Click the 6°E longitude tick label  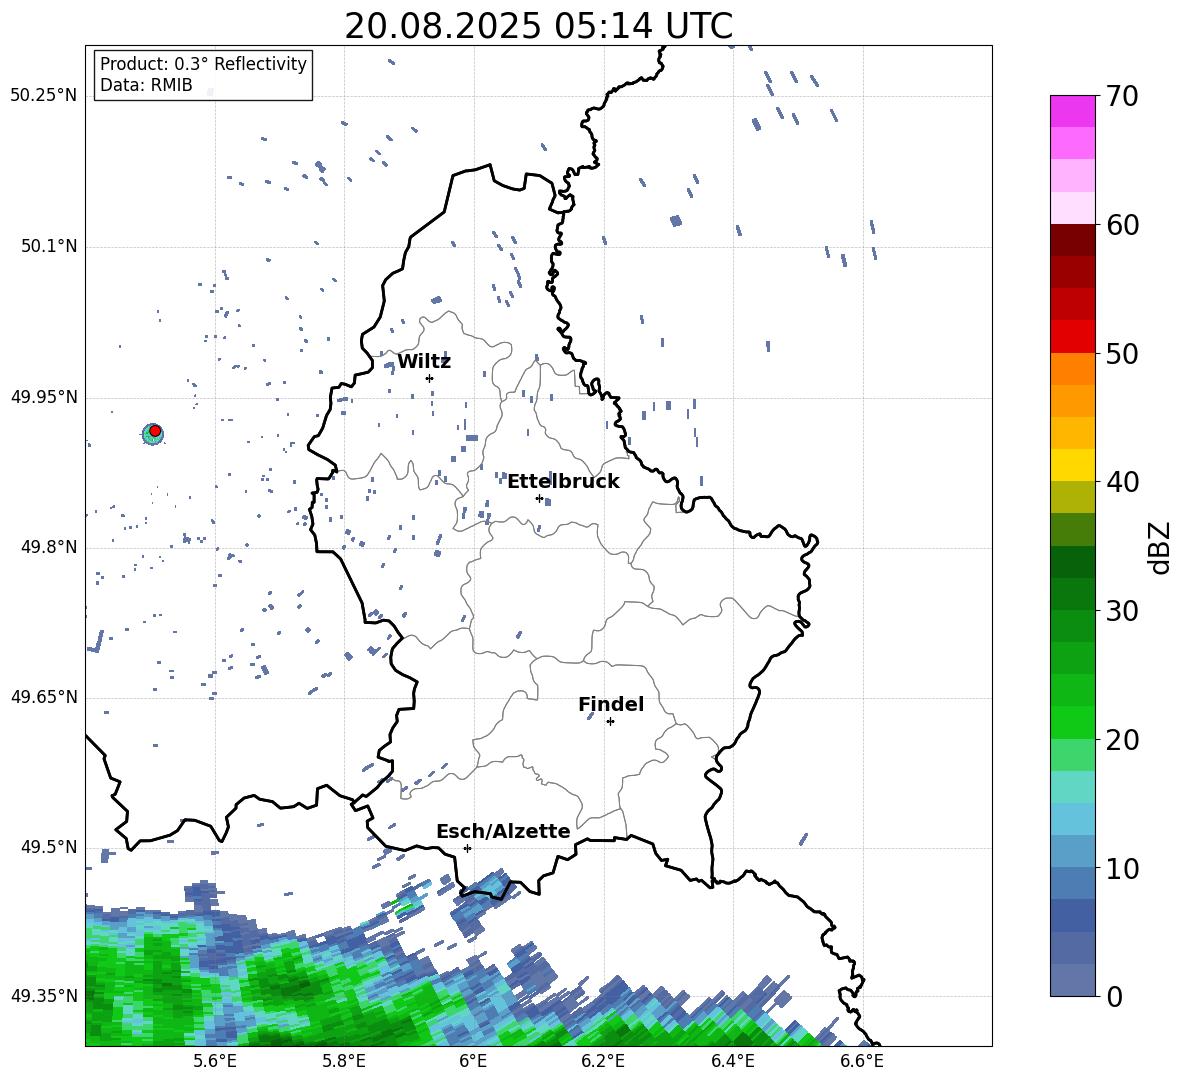pos(473,1061)
